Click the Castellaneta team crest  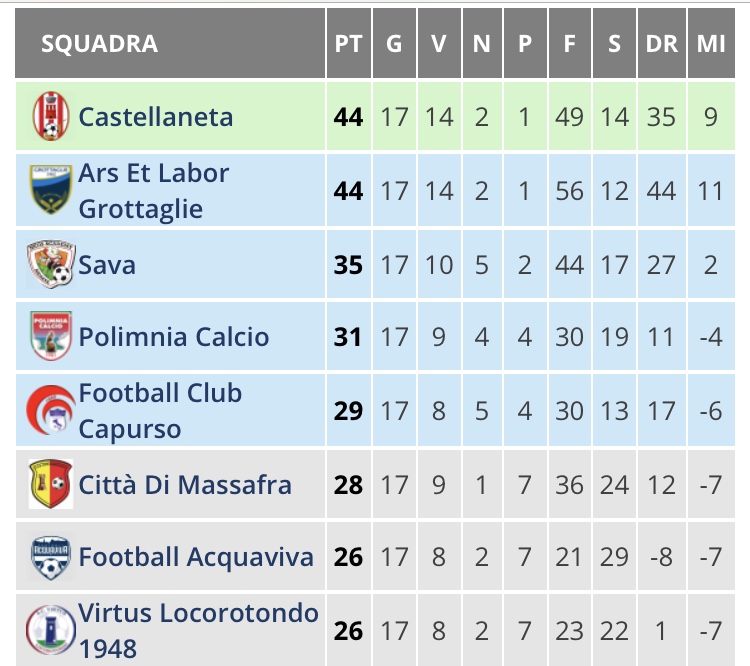pyautogui.click(x=51, y=116)
